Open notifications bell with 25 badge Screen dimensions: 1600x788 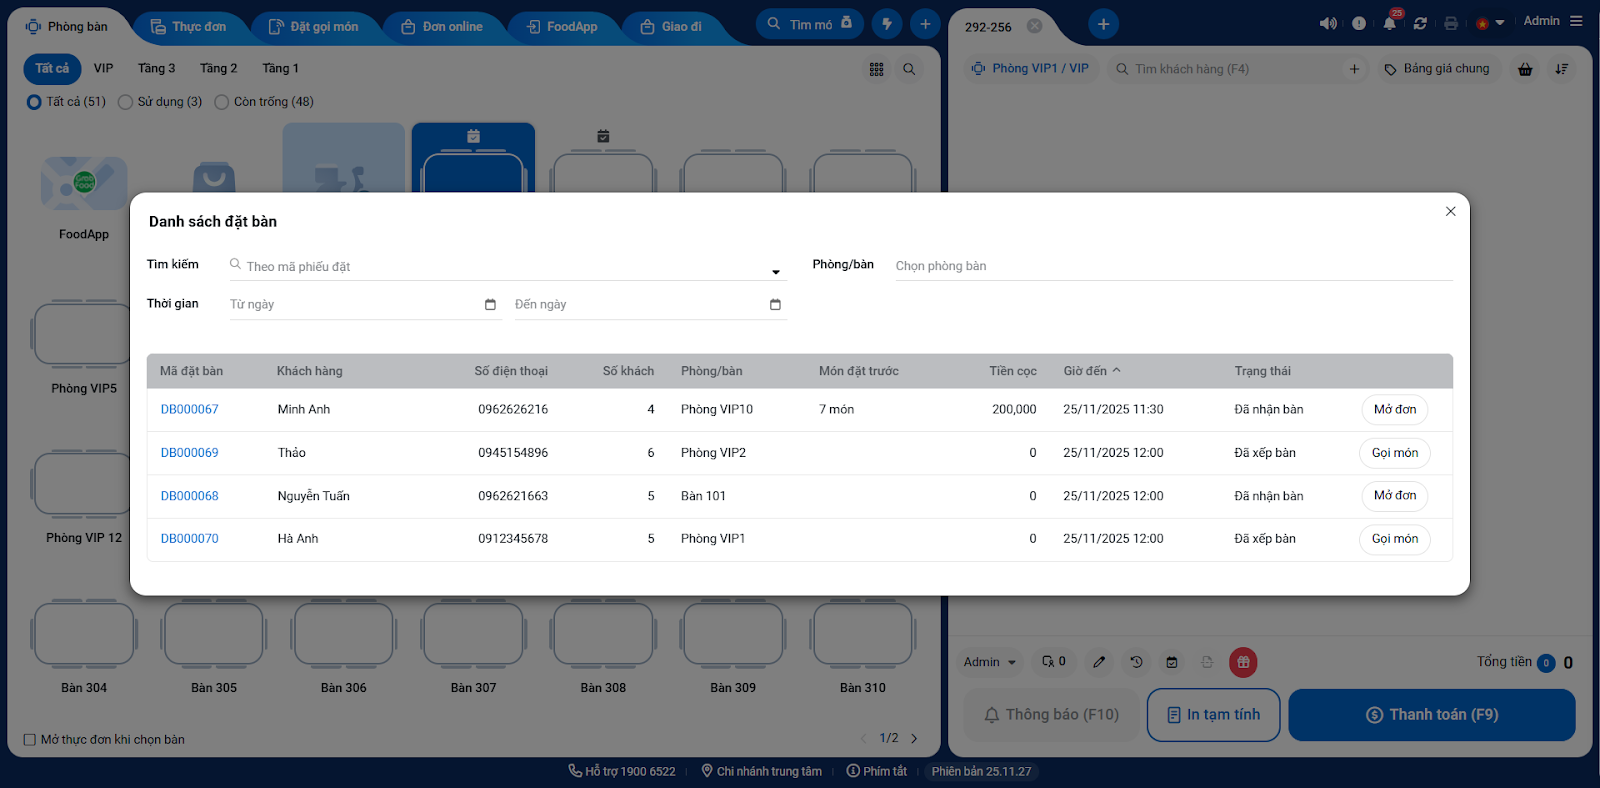point(1390,22)
